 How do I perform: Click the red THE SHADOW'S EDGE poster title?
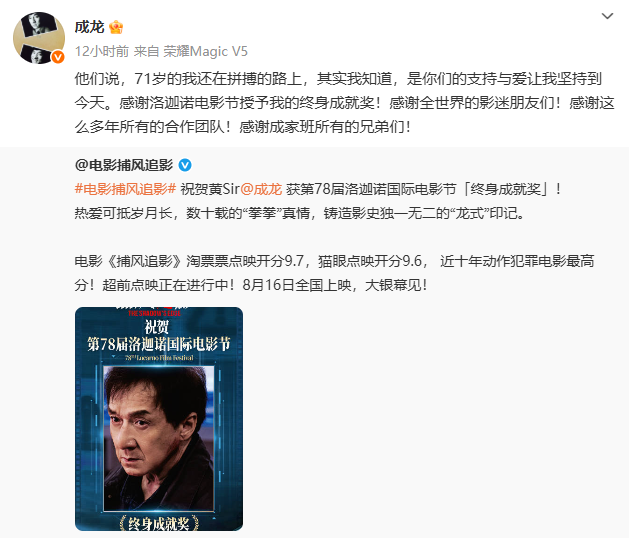point(154,313)
